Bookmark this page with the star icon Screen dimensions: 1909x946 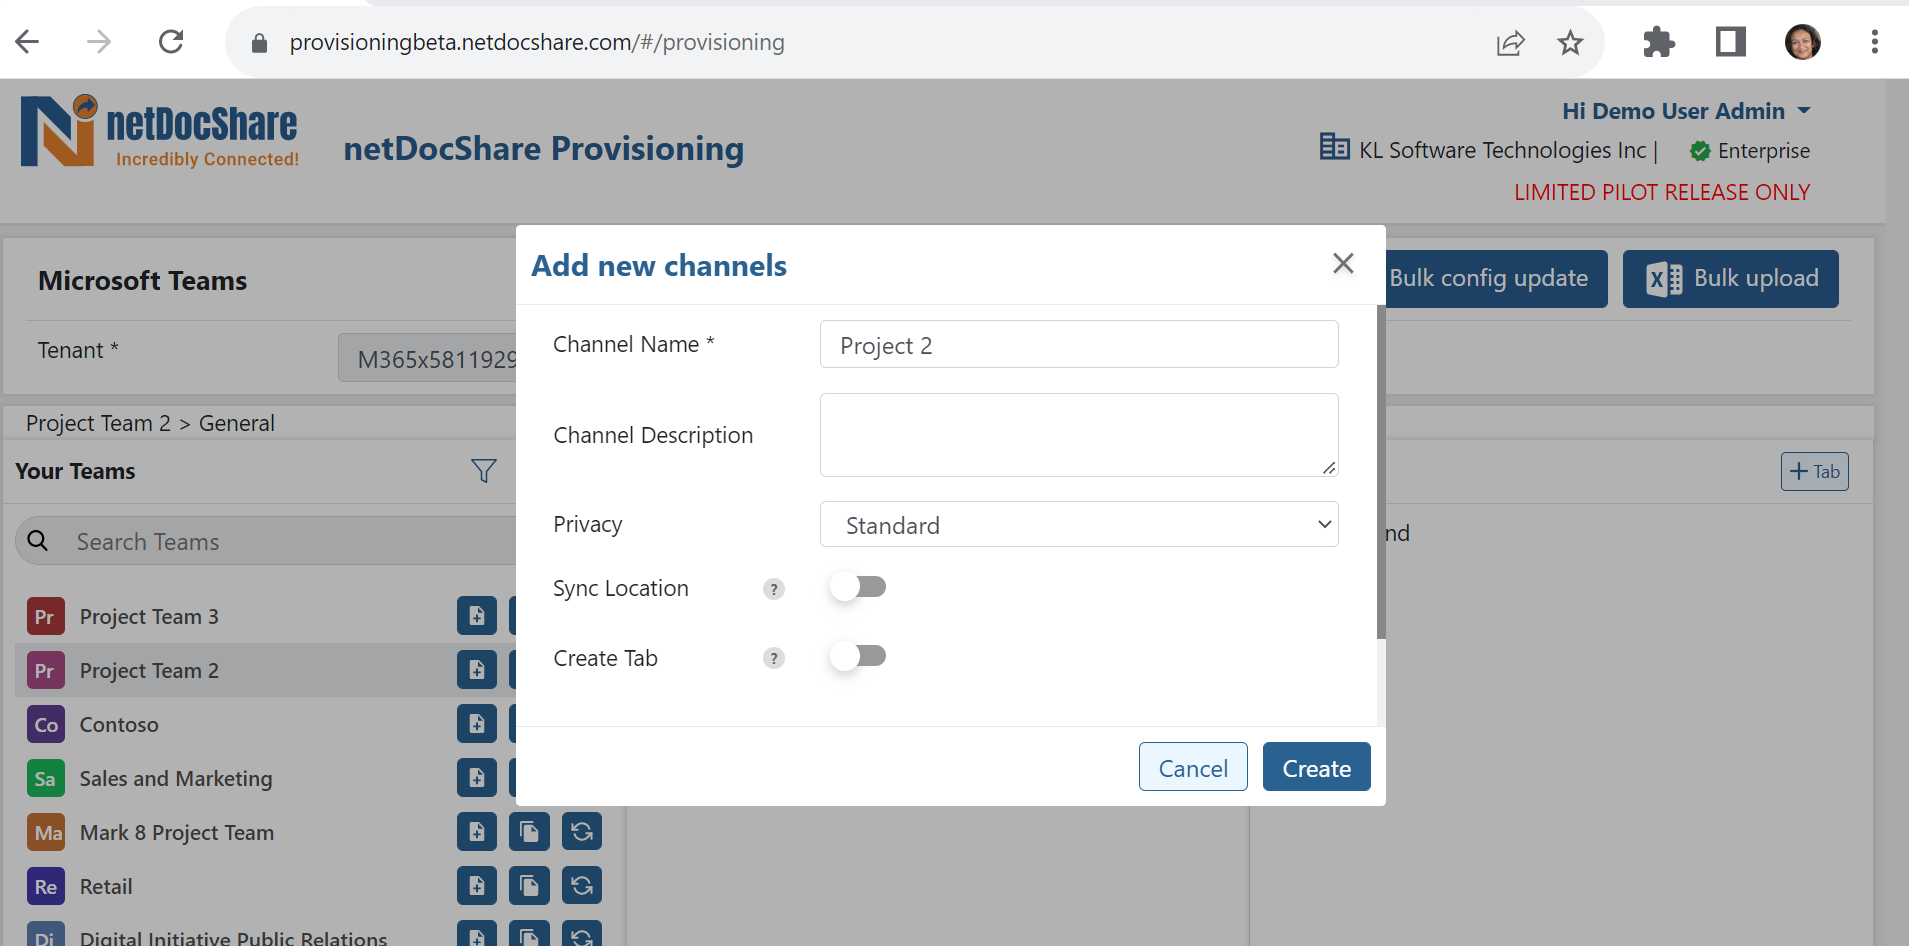(1570, 42)
